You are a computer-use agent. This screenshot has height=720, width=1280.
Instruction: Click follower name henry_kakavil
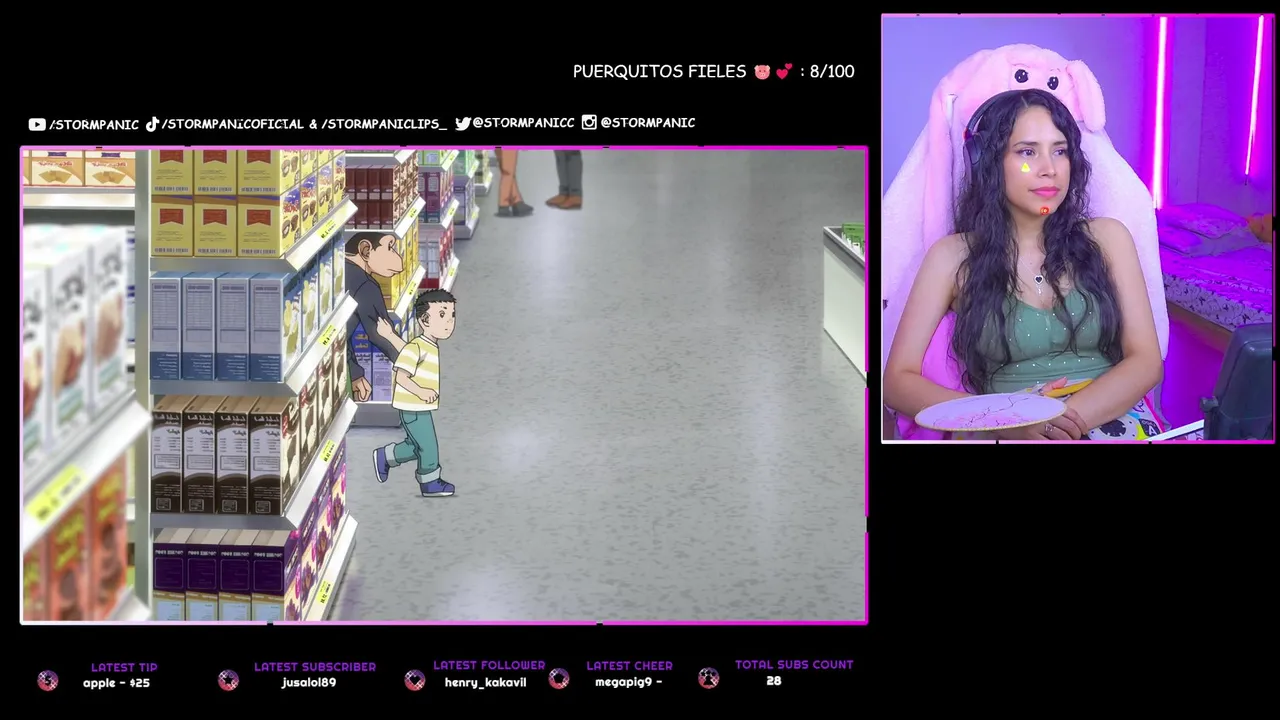click(485, 682)
